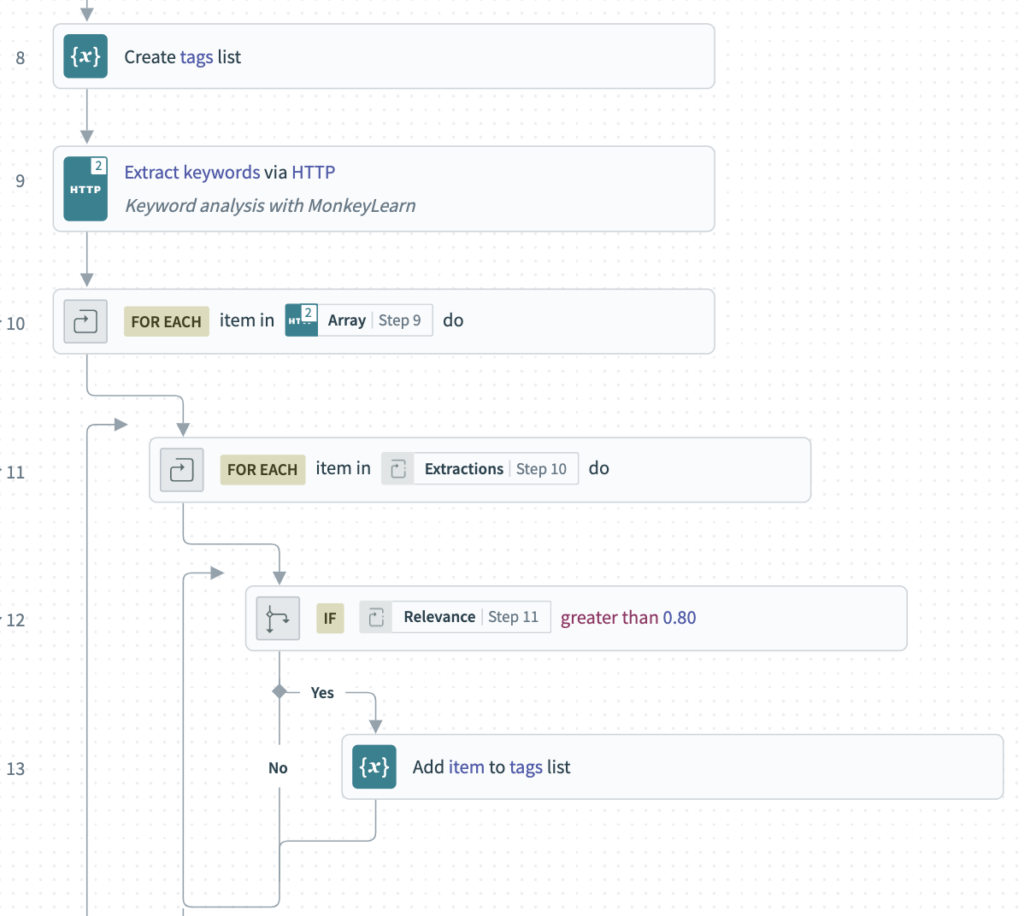
Task: Select the Yes branch label
Action: point(322,692)
